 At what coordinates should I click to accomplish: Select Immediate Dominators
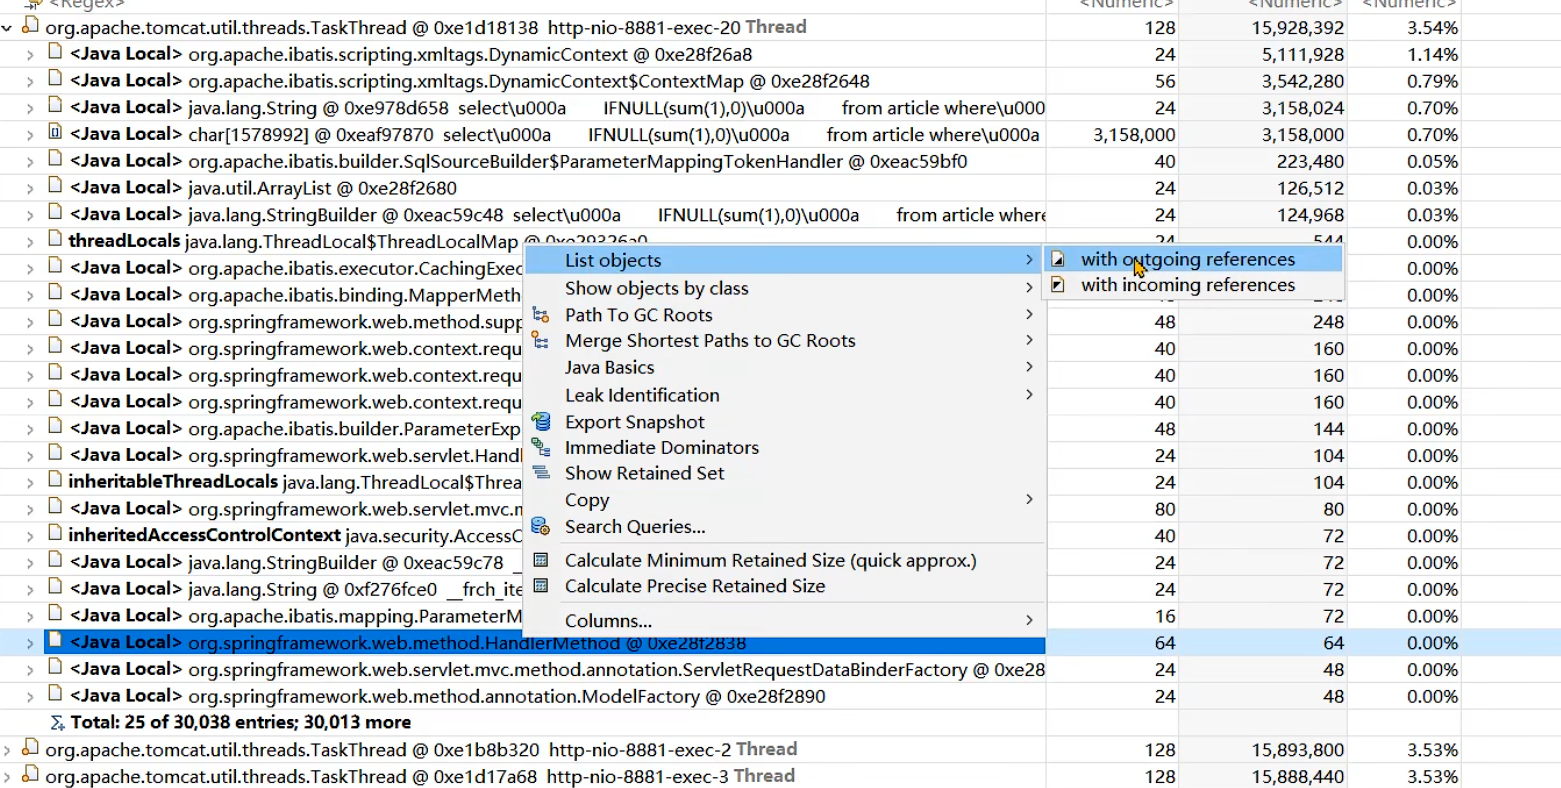click(785, 448)
